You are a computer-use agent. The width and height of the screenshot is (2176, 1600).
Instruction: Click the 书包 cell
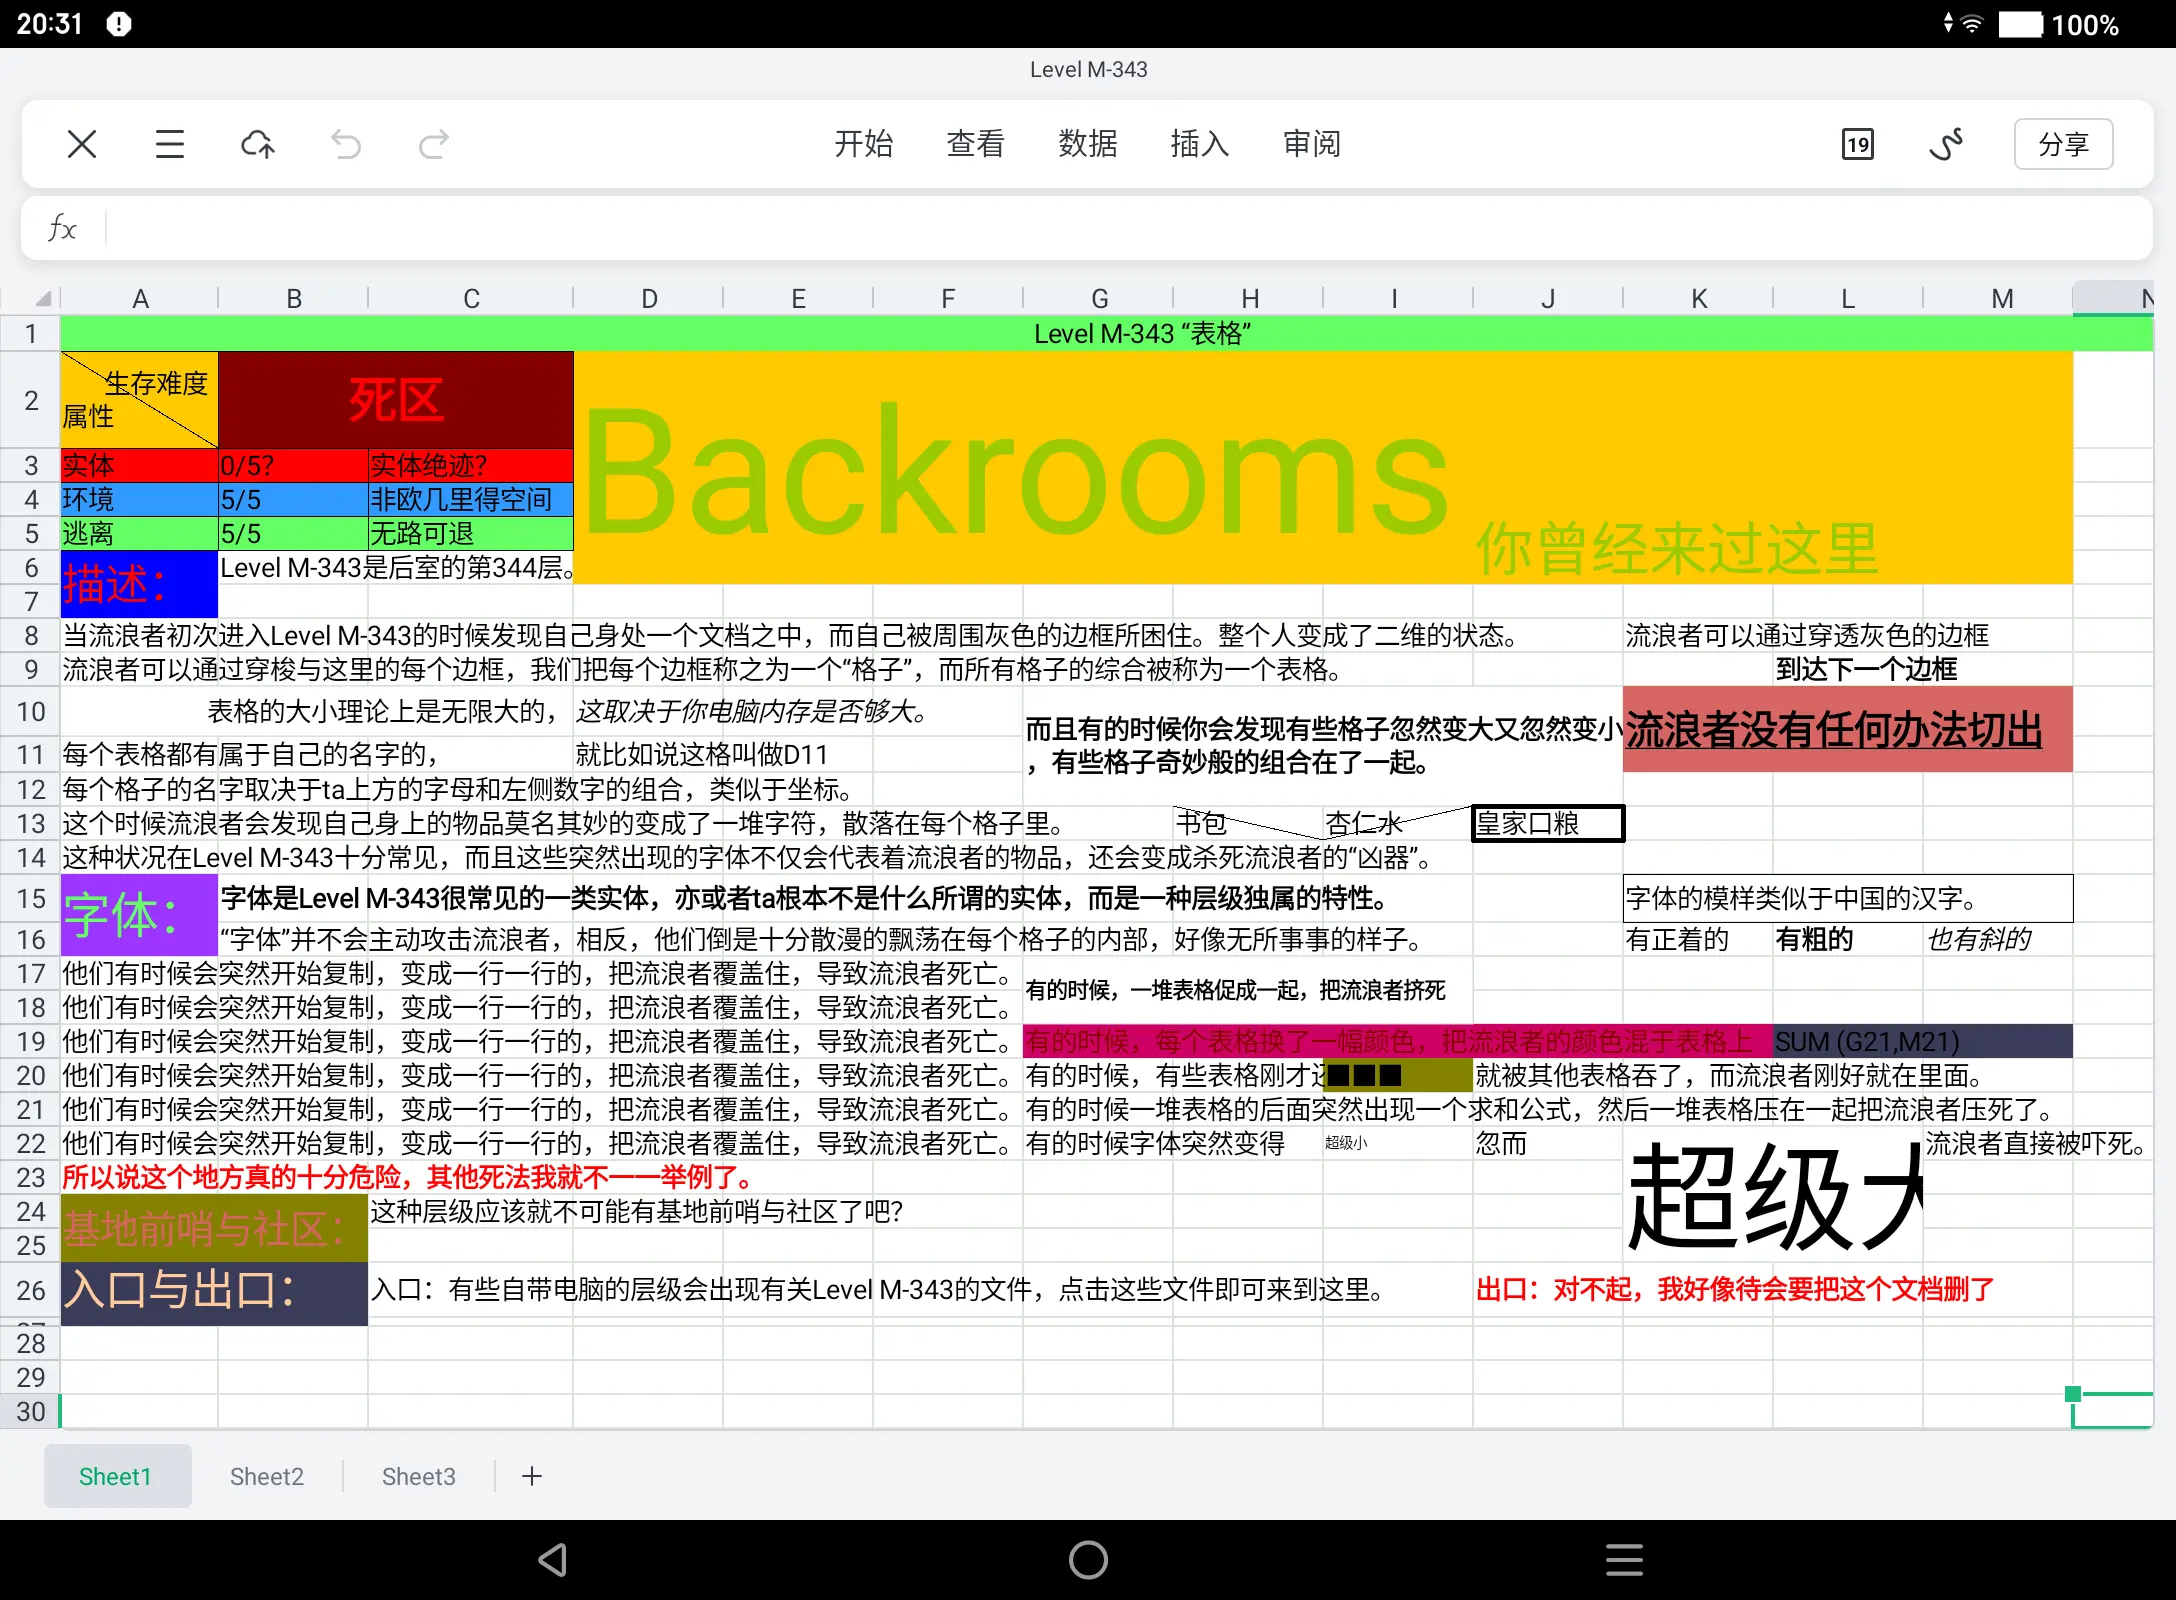[x=1248, y=823]
